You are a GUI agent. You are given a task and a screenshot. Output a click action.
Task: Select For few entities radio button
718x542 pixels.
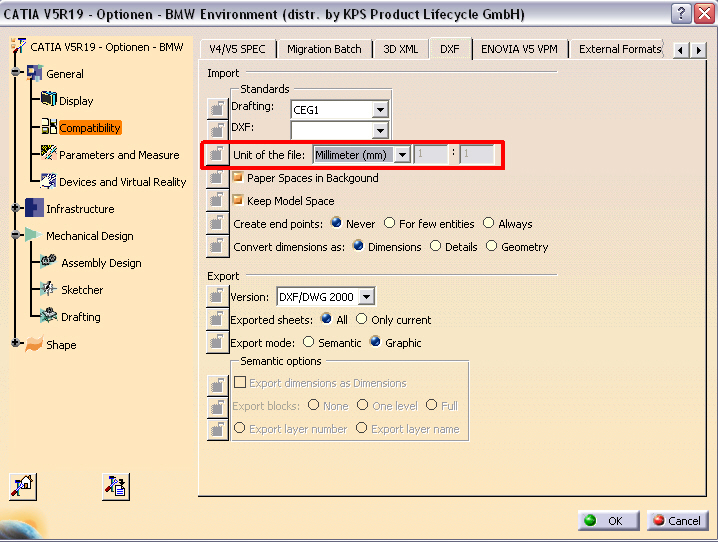tap(389, 223)
